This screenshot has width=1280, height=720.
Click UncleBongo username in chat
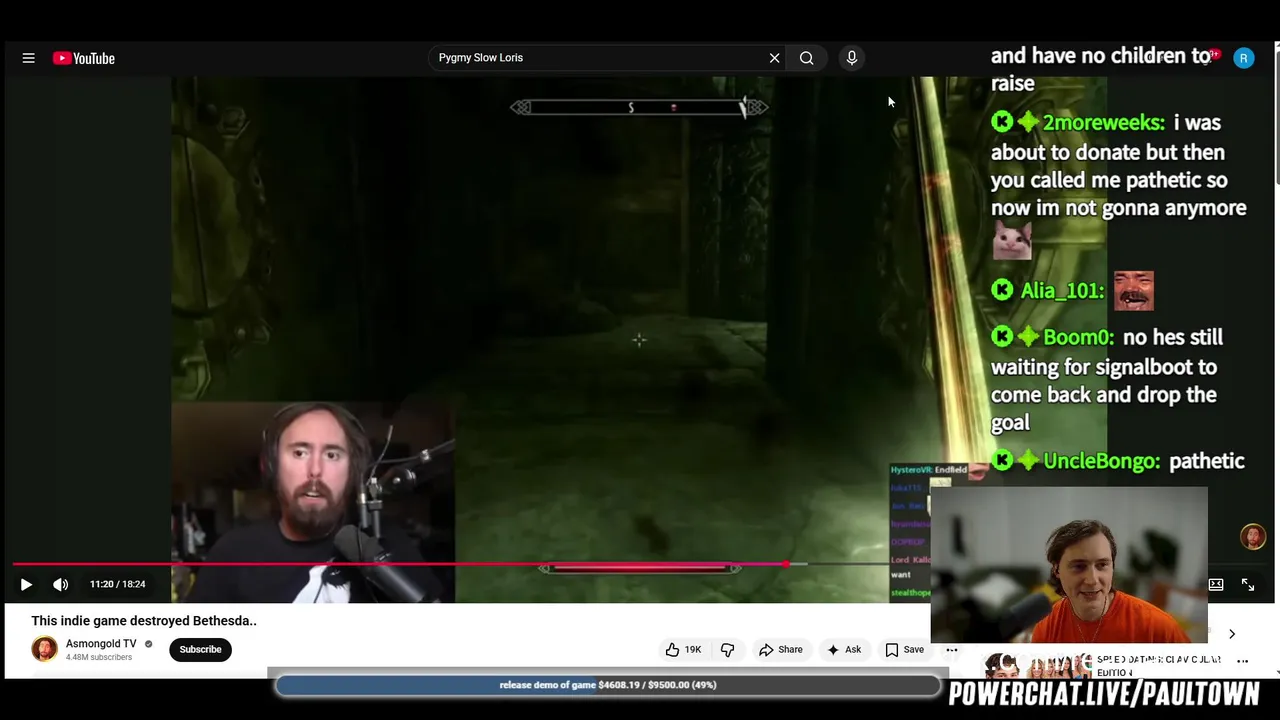[x=1101, y=461]
